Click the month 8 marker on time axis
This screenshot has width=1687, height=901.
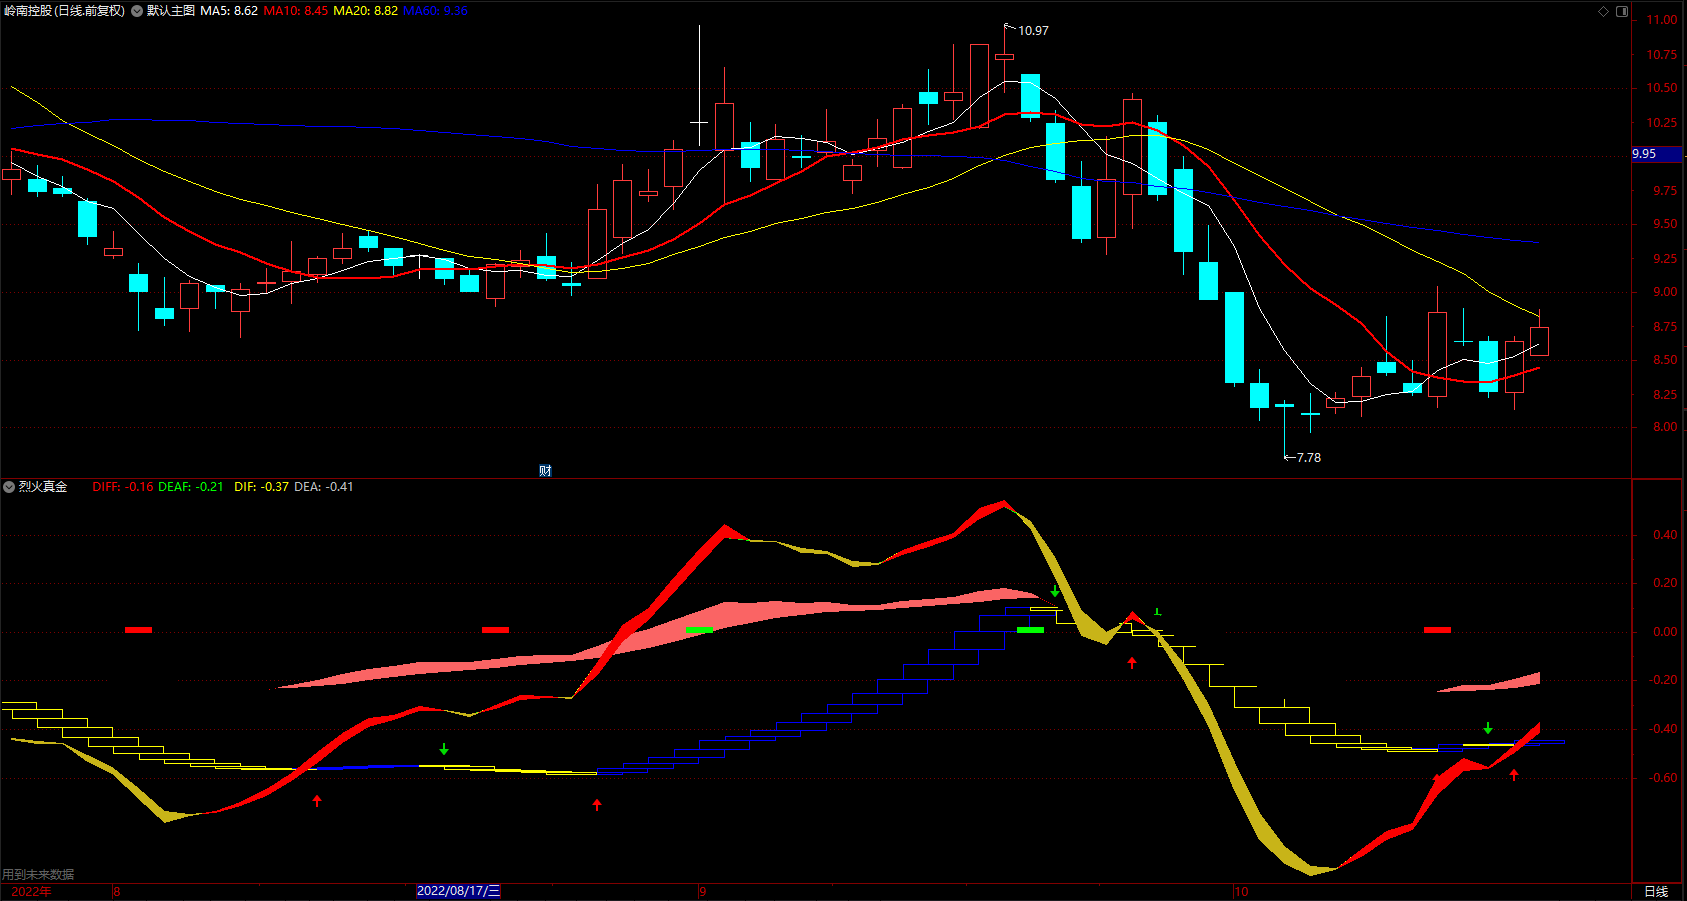pos(117,891)
